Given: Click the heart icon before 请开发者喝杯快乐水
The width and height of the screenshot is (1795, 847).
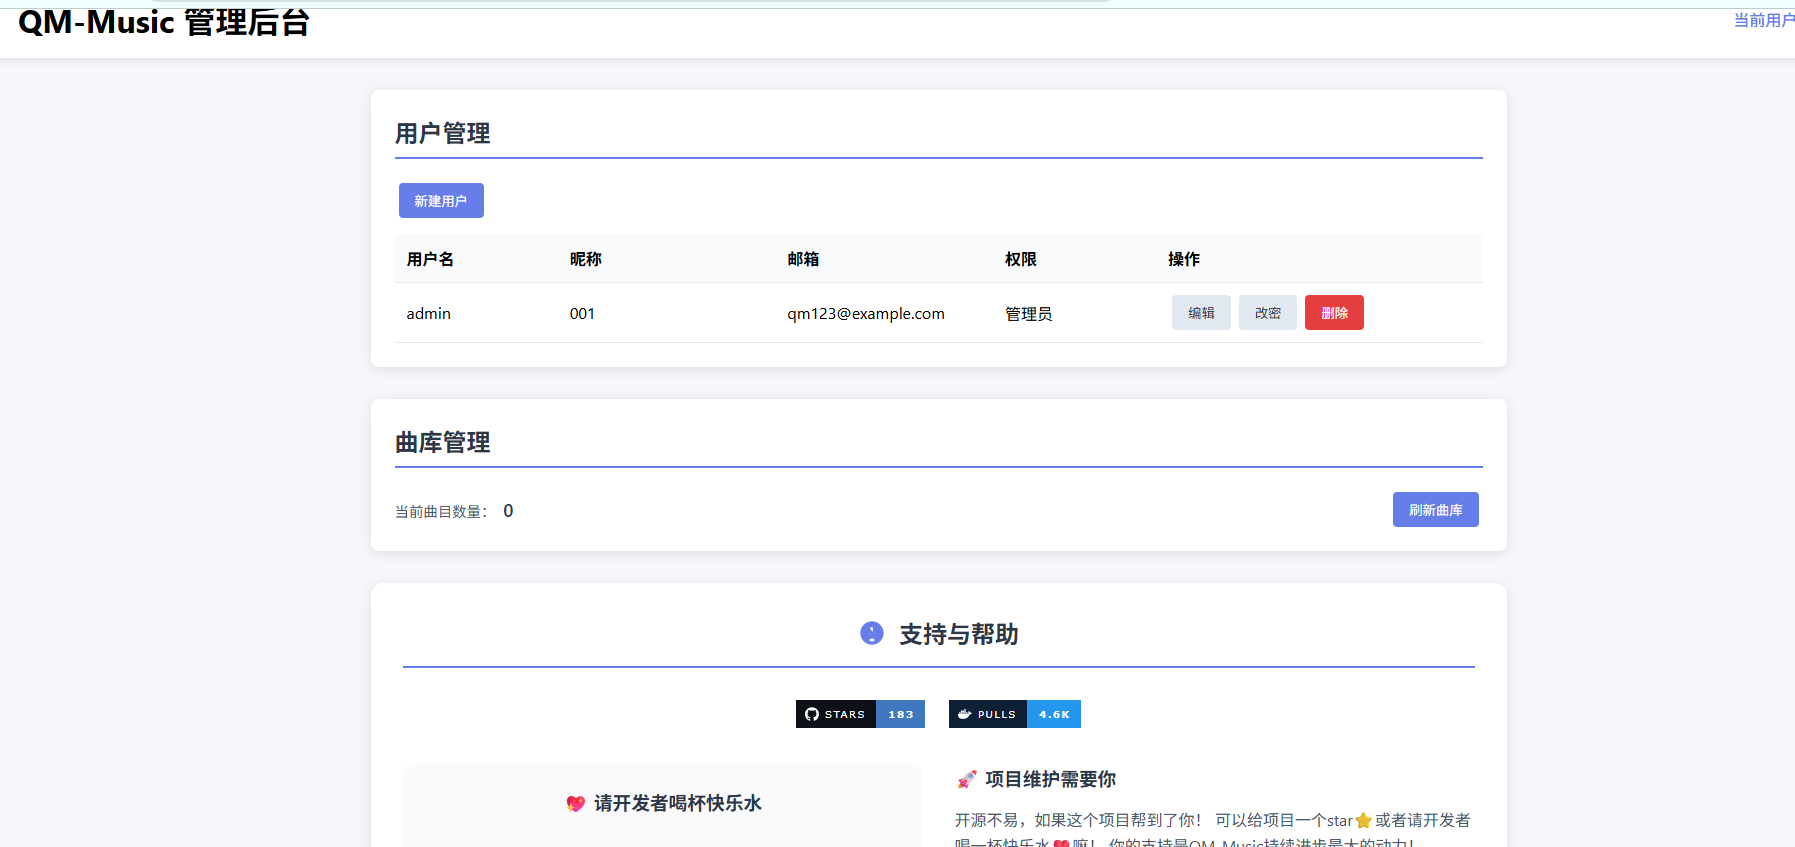Looking at the screenshot, I should click(x=575, y=803).
